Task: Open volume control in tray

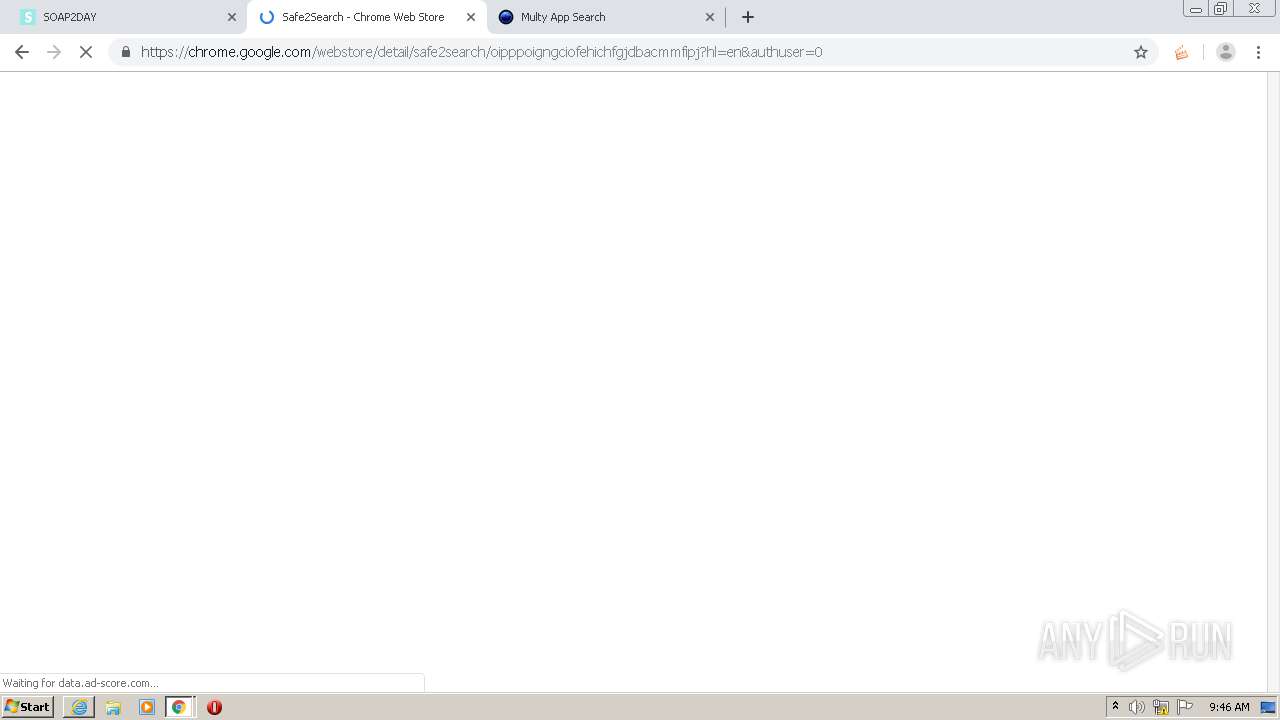Action: 1137,707
